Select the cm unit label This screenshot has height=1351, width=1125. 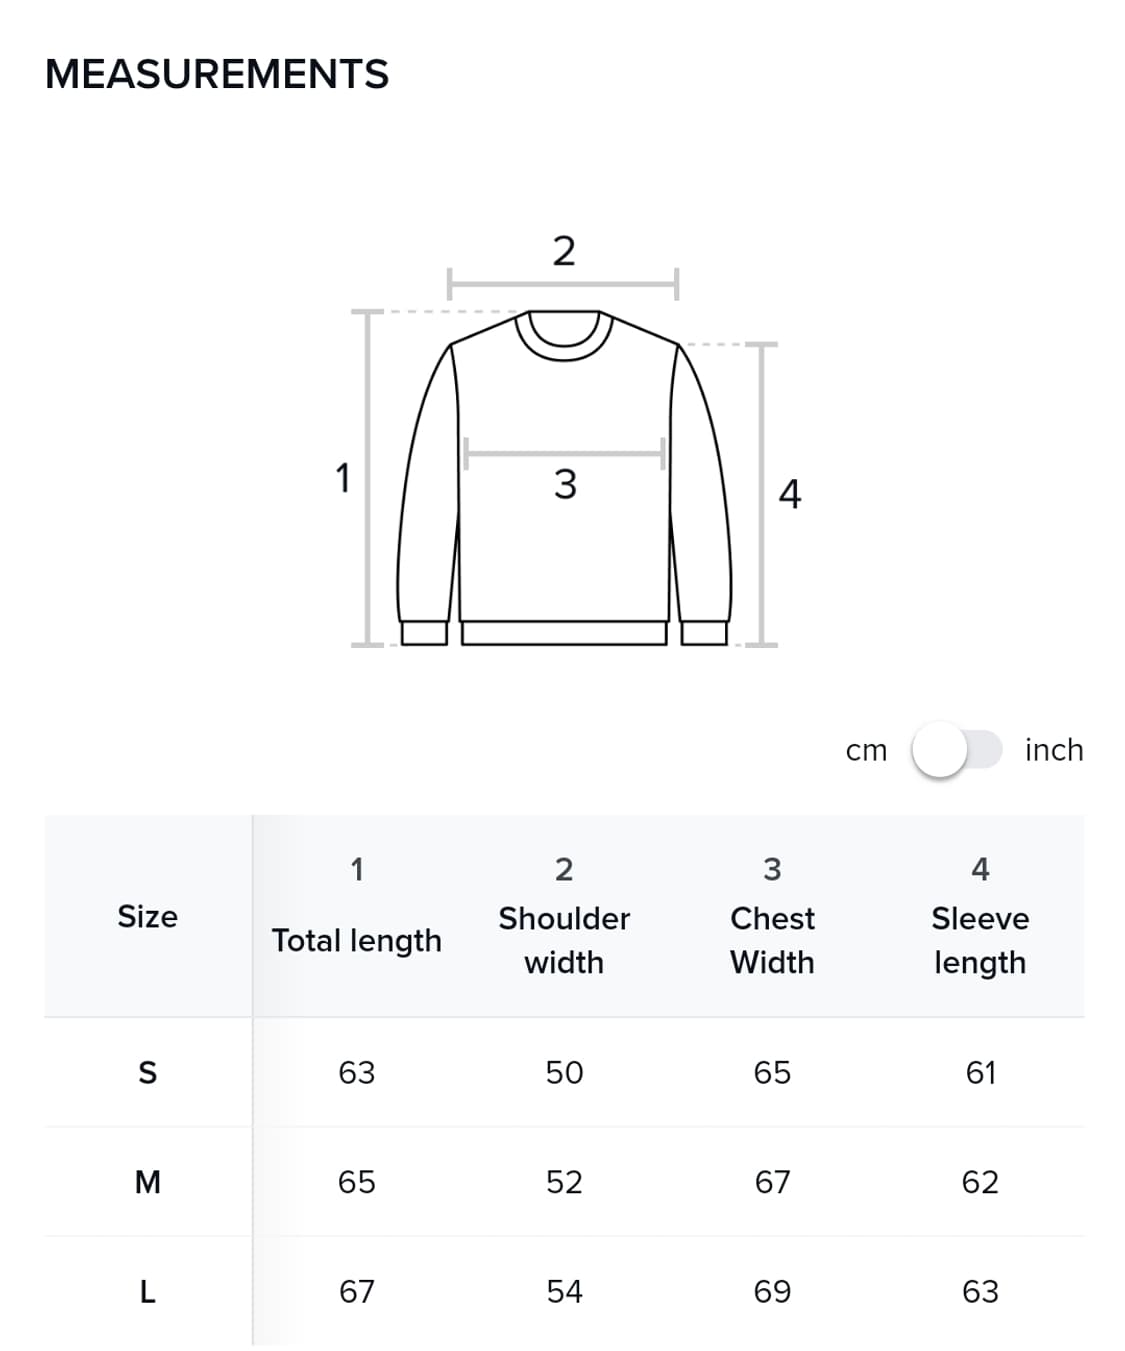pos(866,750)
